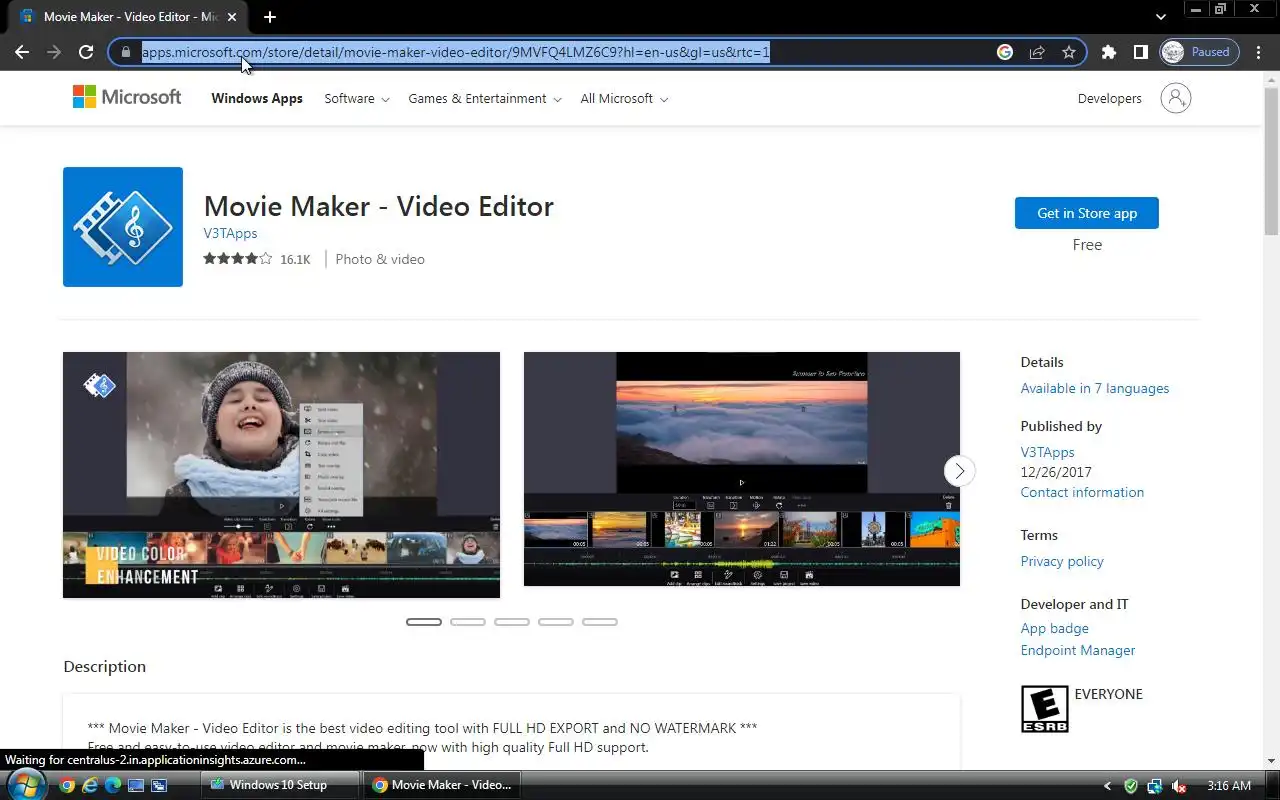The image size is (1280, 800).
Task: Reload the page
Action: tap(86, 52)
